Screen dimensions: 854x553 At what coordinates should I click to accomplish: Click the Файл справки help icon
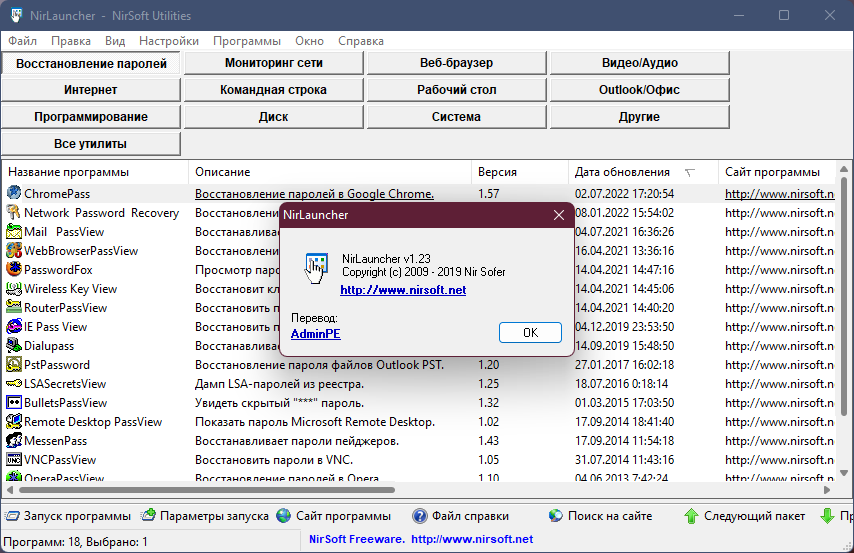(x=419, y=516)
